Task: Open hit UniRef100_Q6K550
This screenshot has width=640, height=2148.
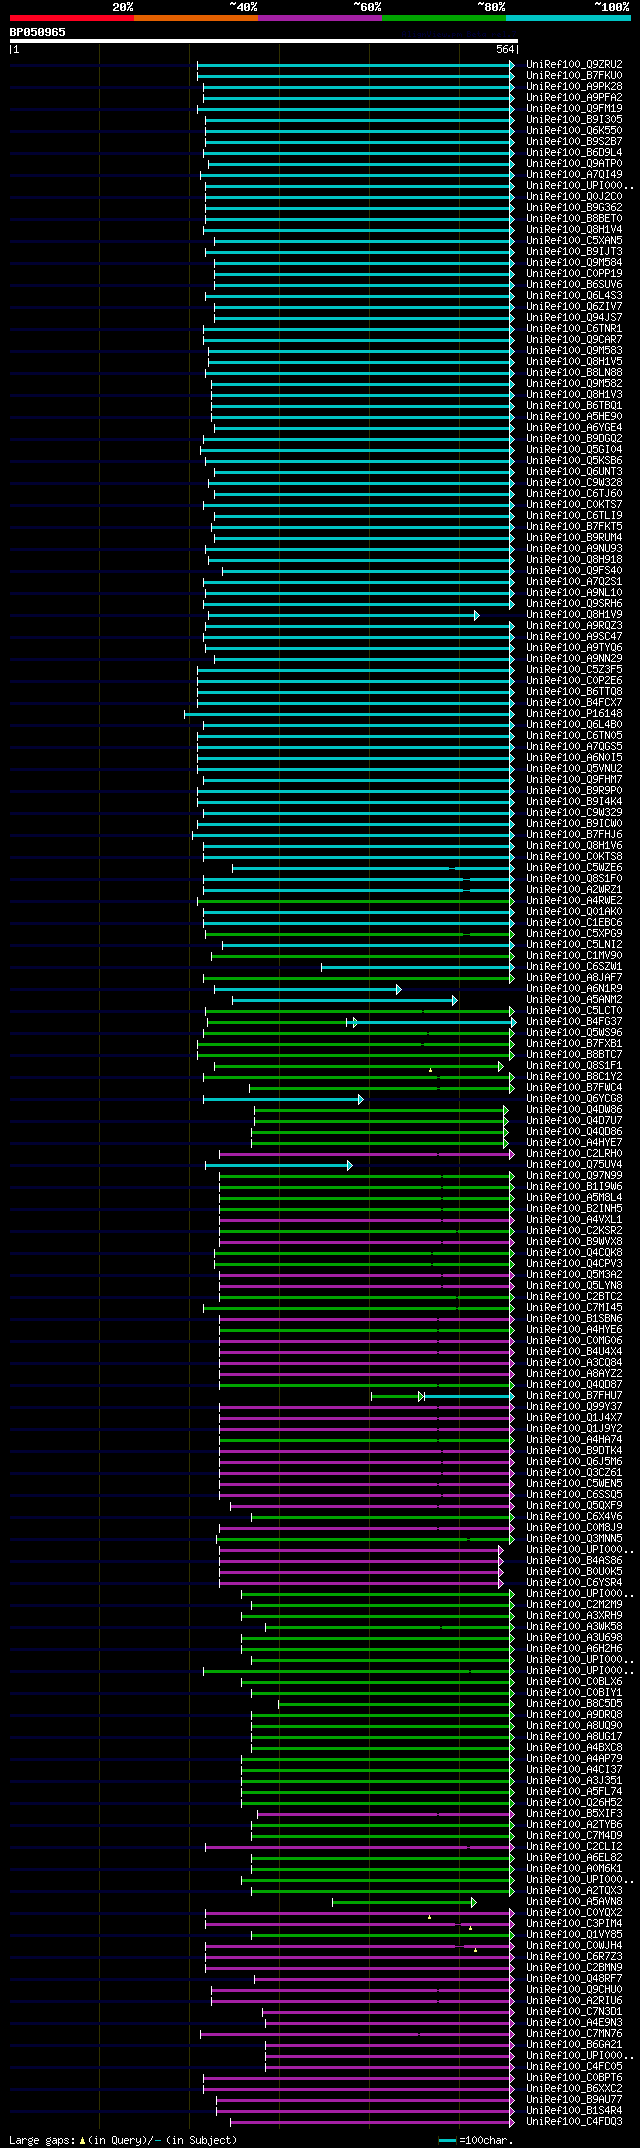Action: (574, 130)
